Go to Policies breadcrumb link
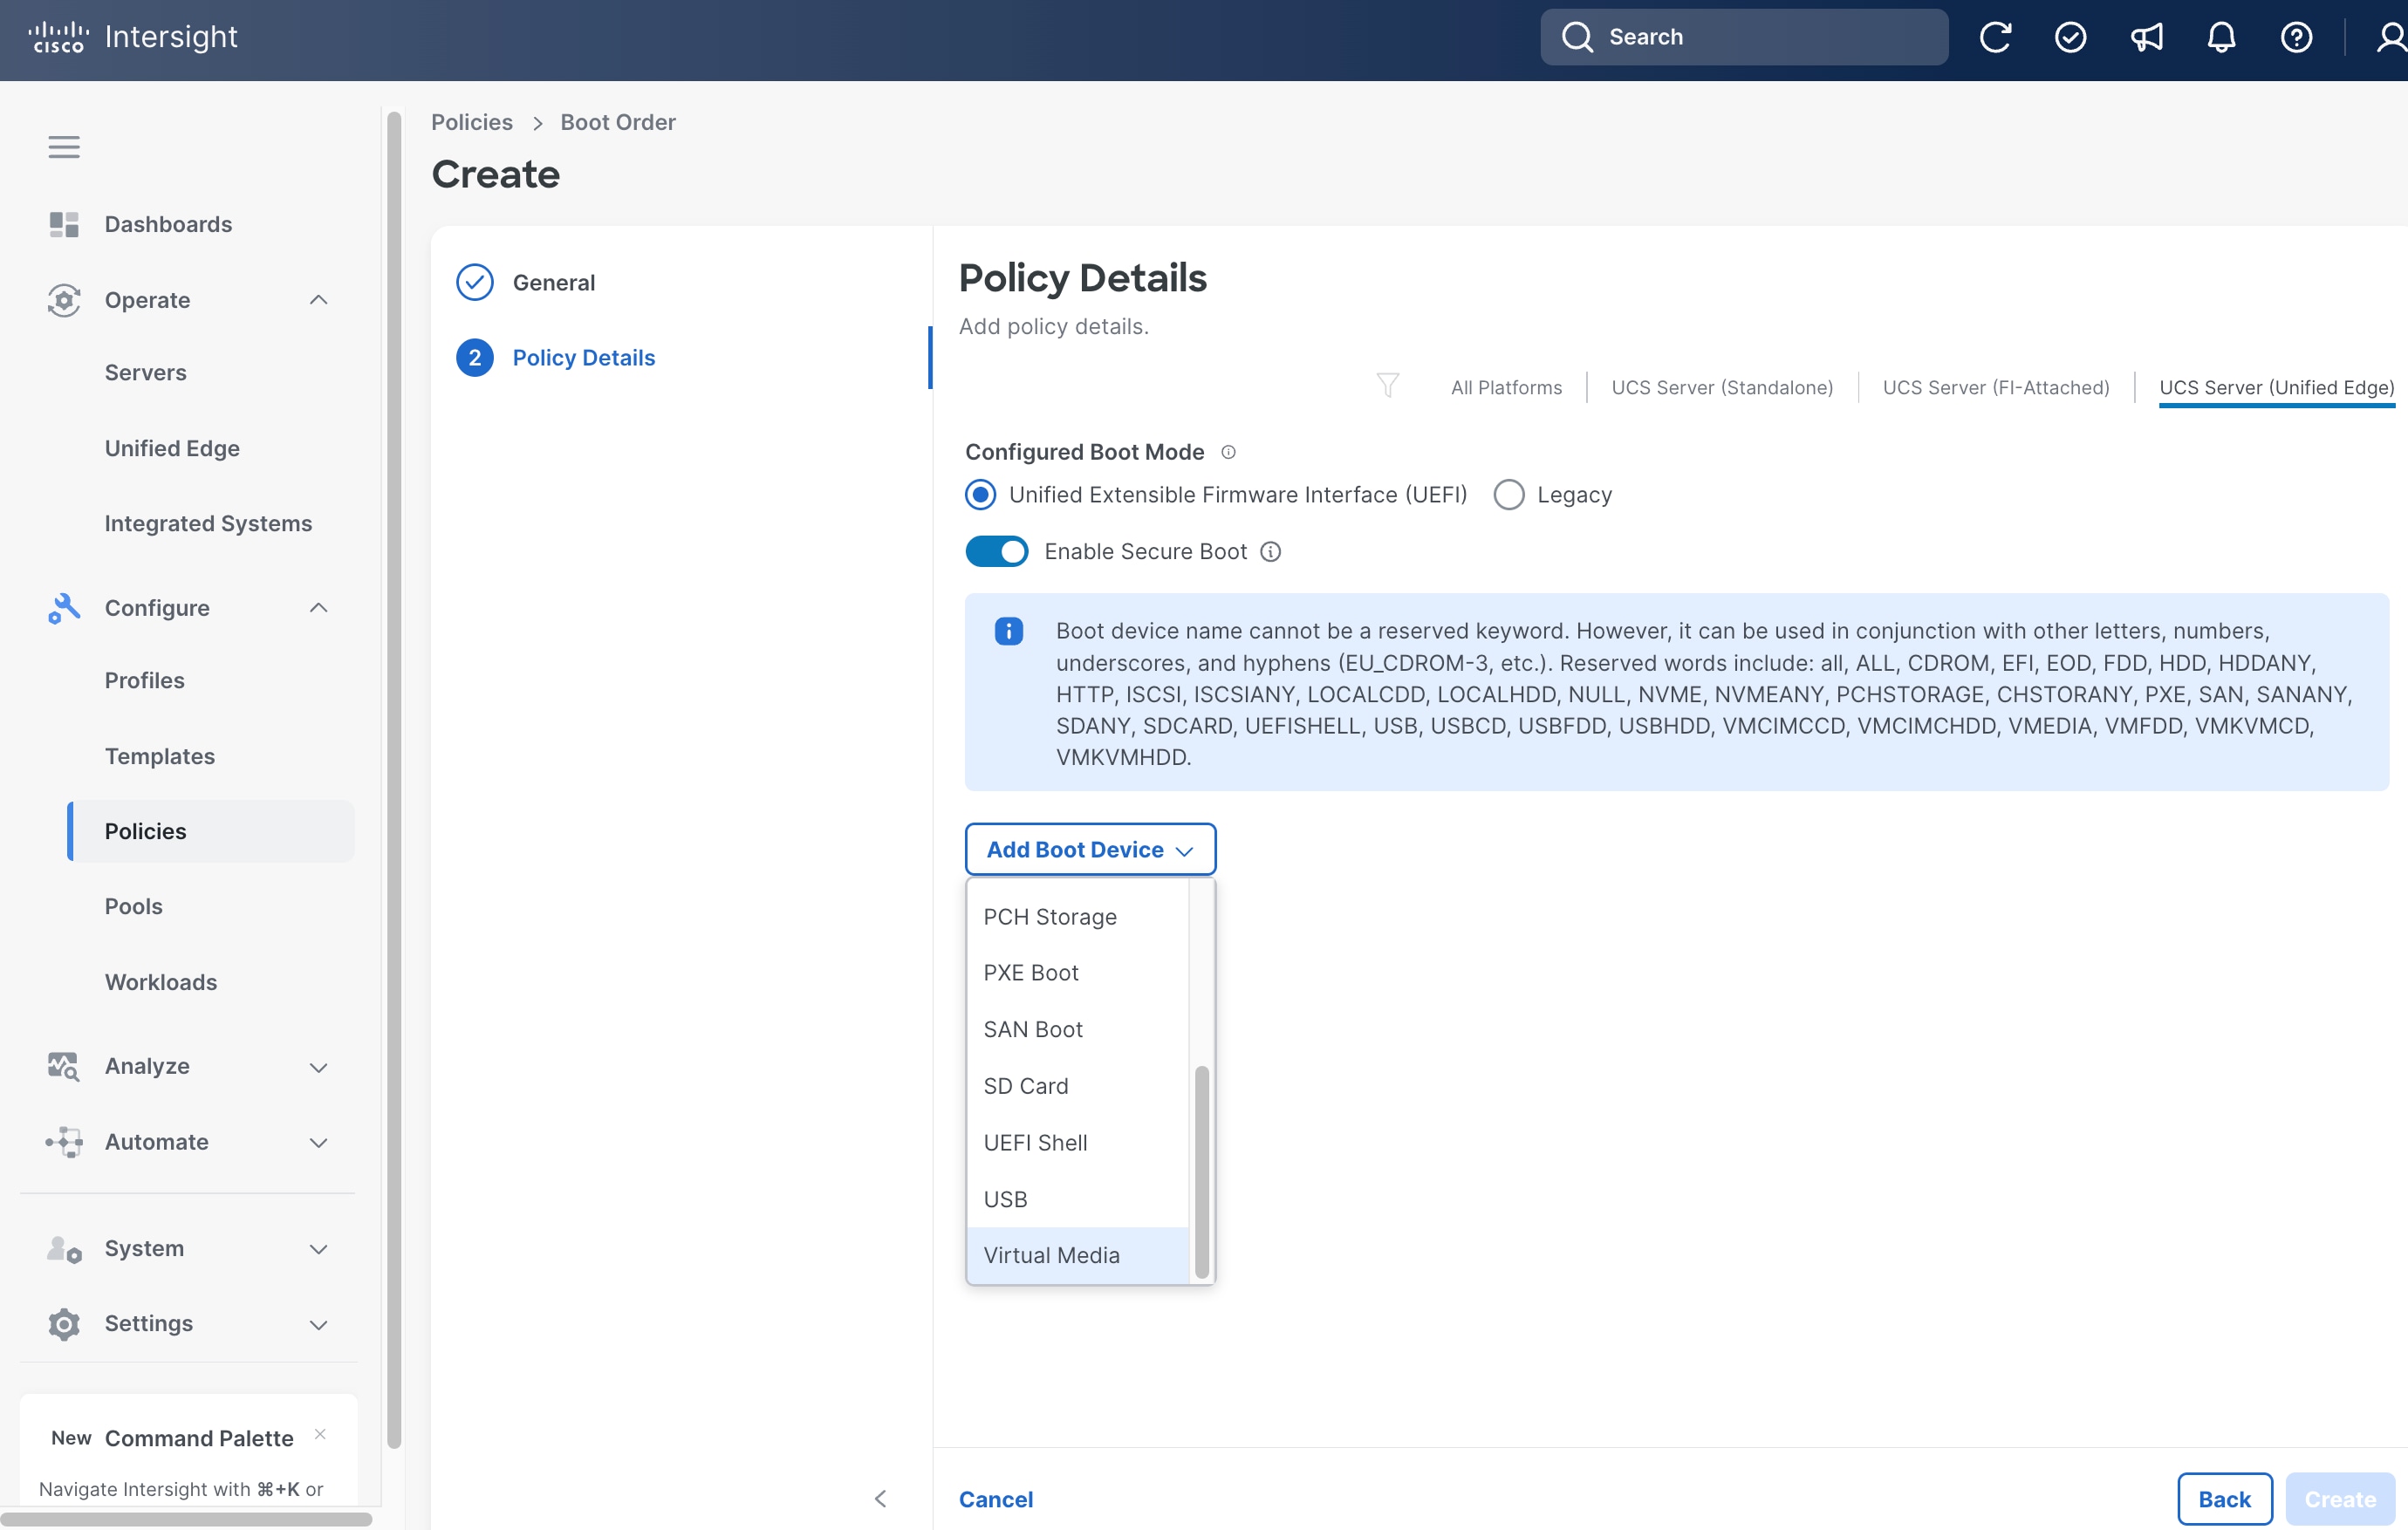This screenshot has width=2408, height=1530. [x=472, y=122]
